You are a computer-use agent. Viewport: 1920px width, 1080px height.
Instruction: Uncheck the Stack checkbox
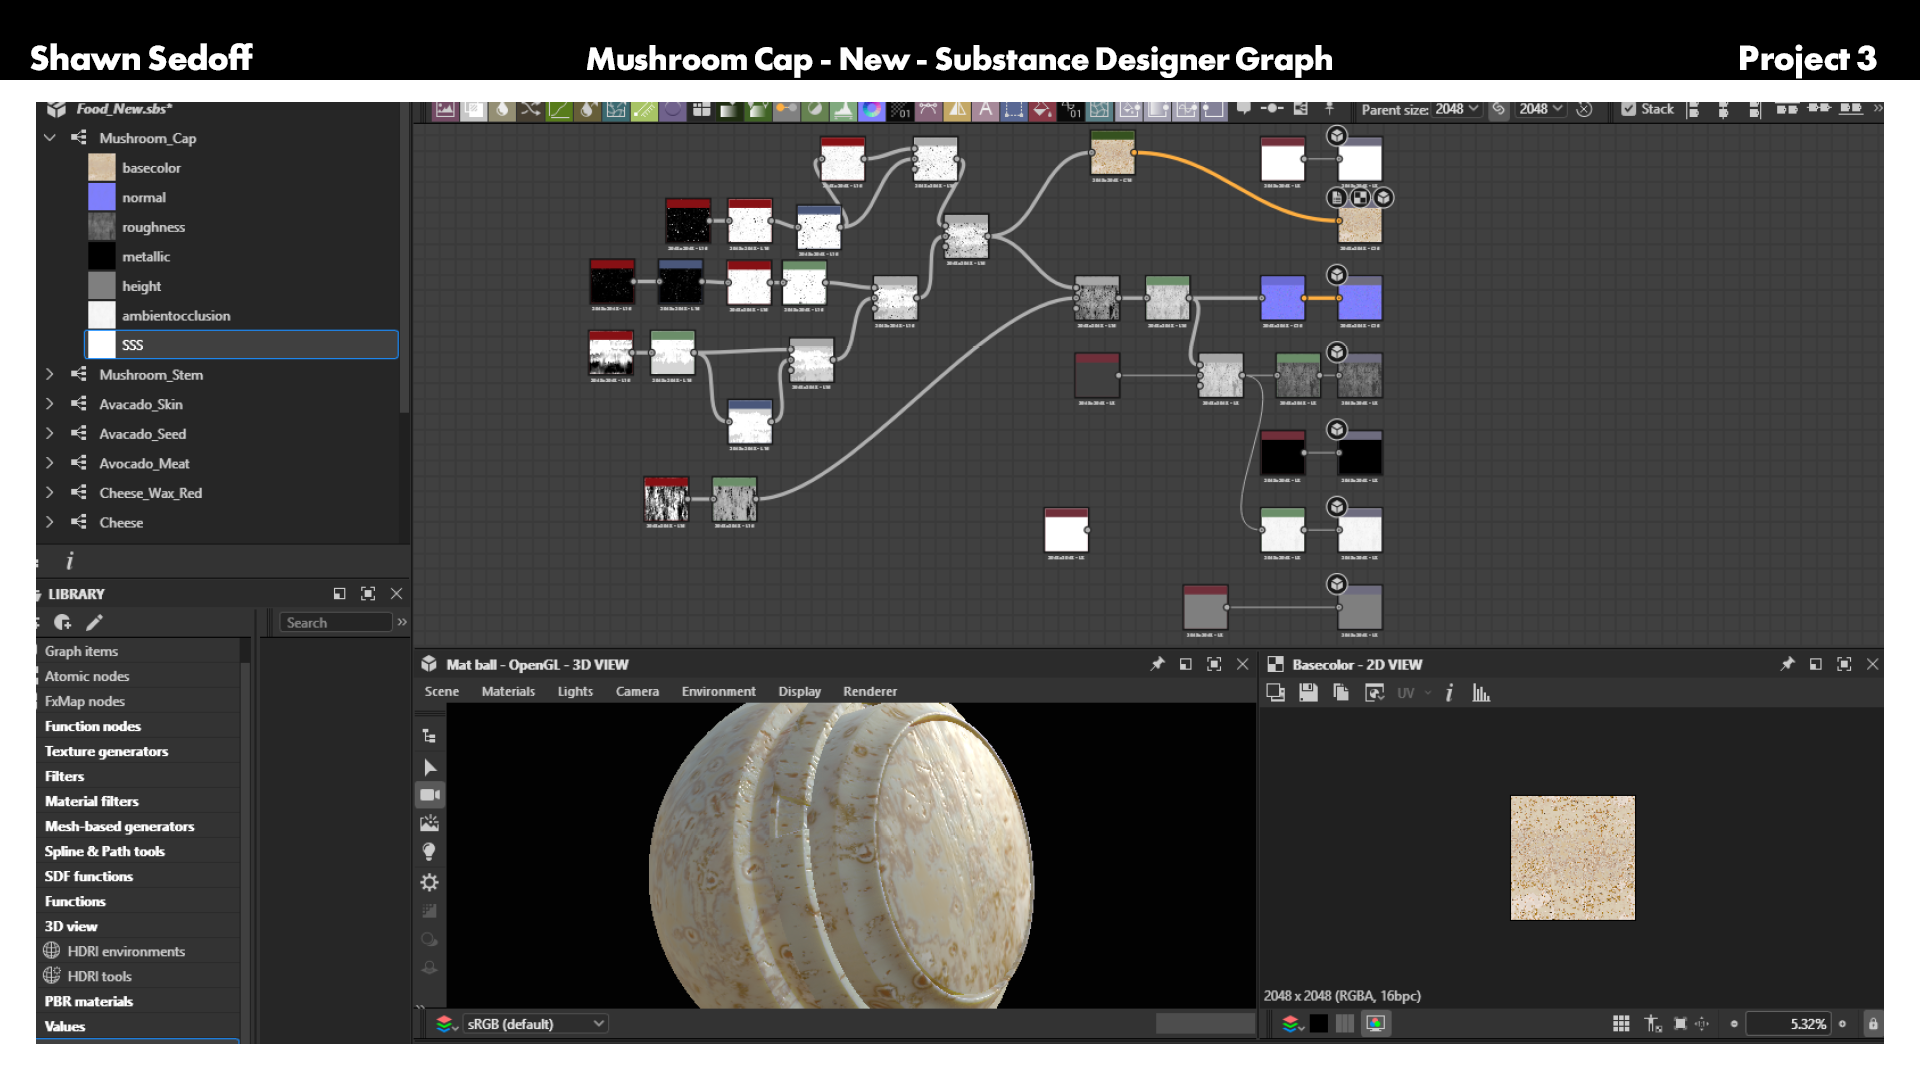point(1629,109)
